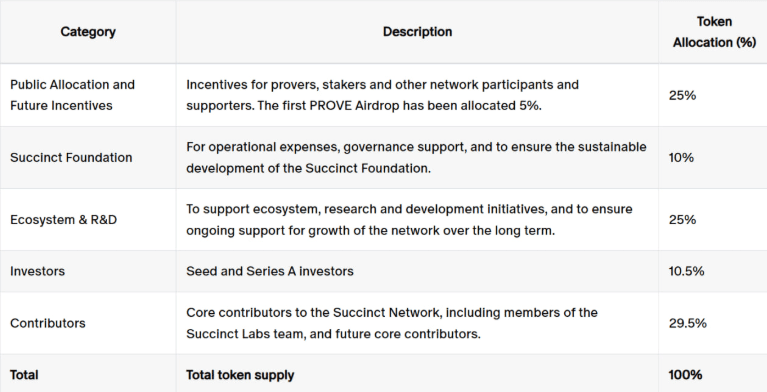Select the Ecosystem & R&D category cell
This screenshot has height=392, width=767.
point(64,220)
